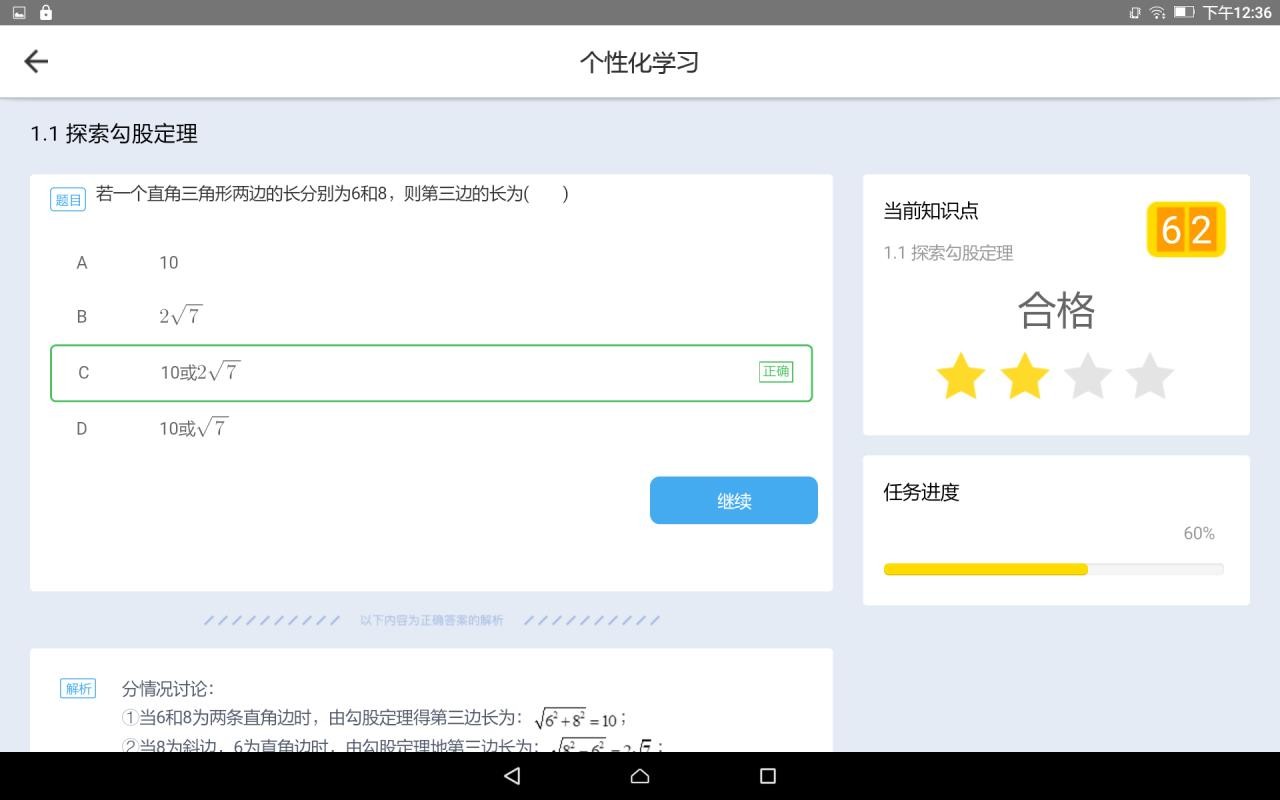The width and height of the screenshot is (1280, 800).
Task: Tap the back arrow to exit 个性化学习
Action: [36, 61]
